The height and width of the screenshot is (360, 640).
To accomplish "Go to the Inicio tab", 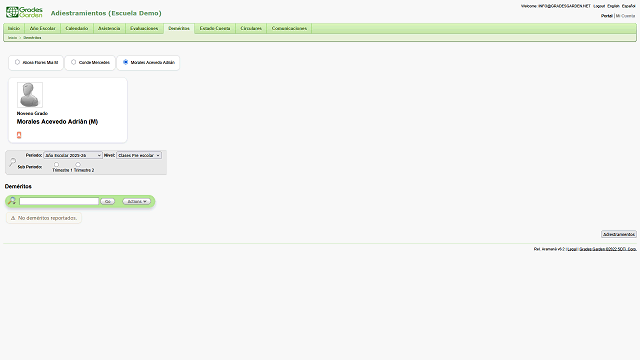I will pos(14,29).
